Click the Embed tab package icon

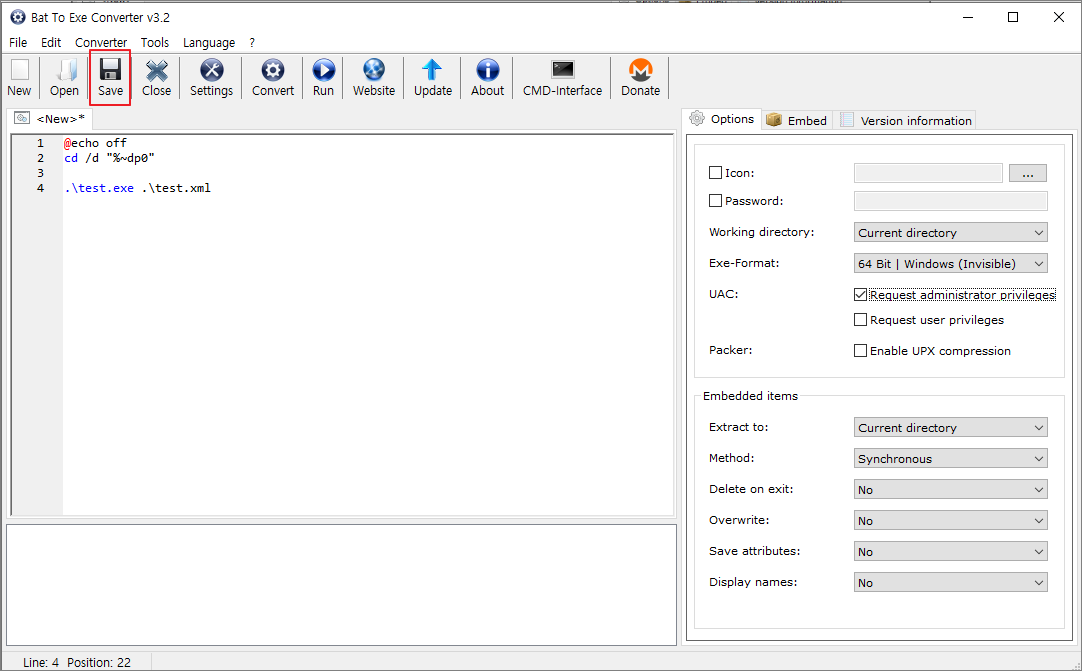click(774, 120)
